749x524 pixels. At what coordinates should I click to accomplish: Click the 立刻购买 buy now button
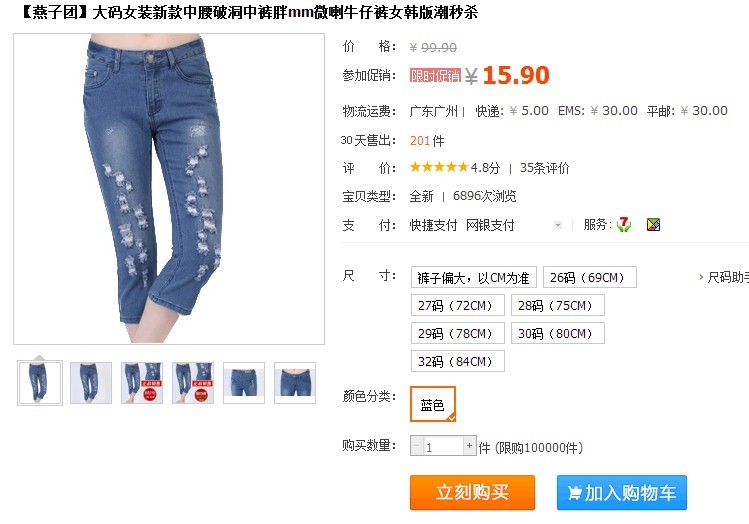(x=472, y=492)
